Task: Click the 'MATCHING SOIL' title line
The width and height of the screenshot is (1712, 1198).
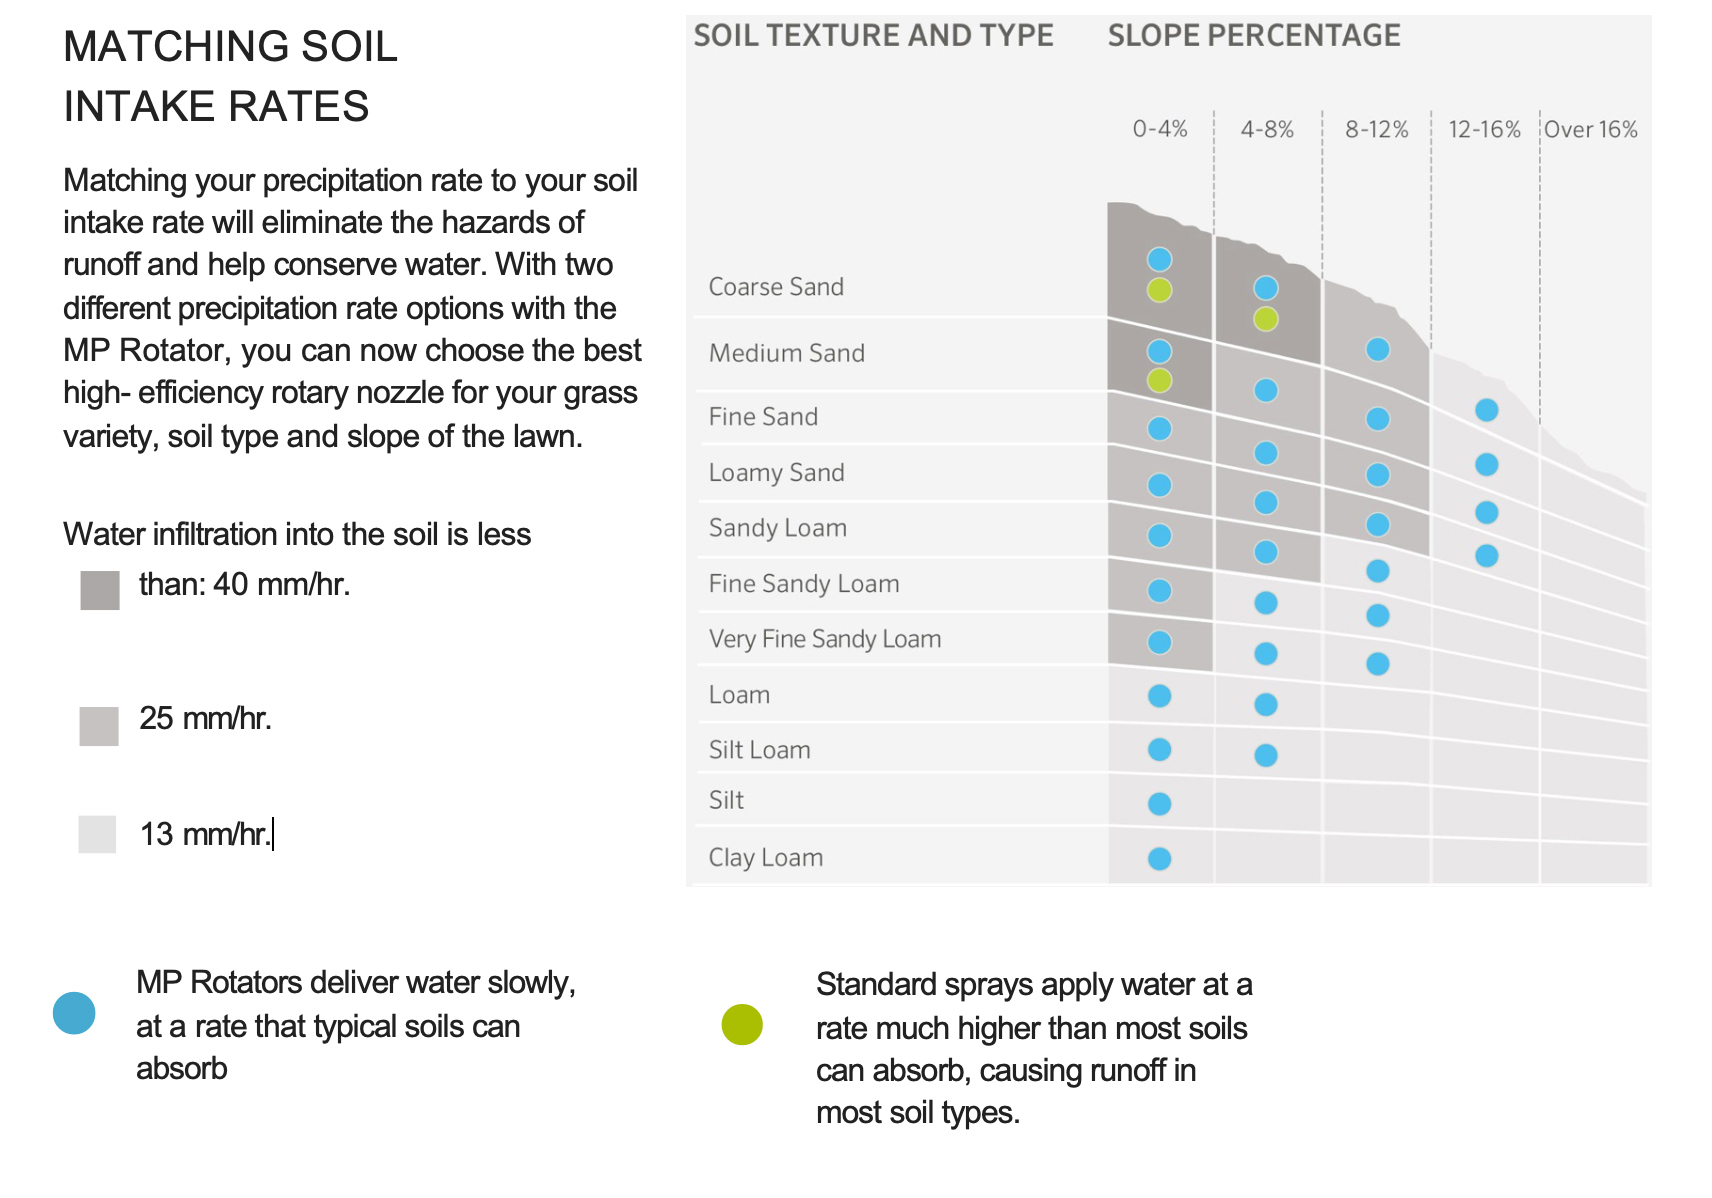Action: (230, 47)
